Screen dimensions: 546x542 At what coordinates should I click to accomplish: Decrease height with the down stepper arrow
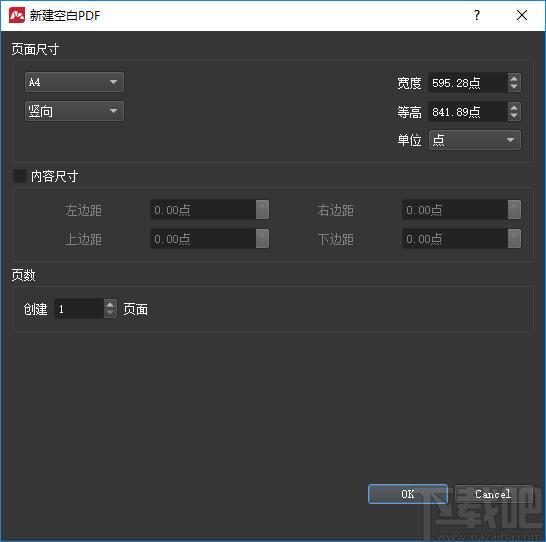click(x=514, y=116)
